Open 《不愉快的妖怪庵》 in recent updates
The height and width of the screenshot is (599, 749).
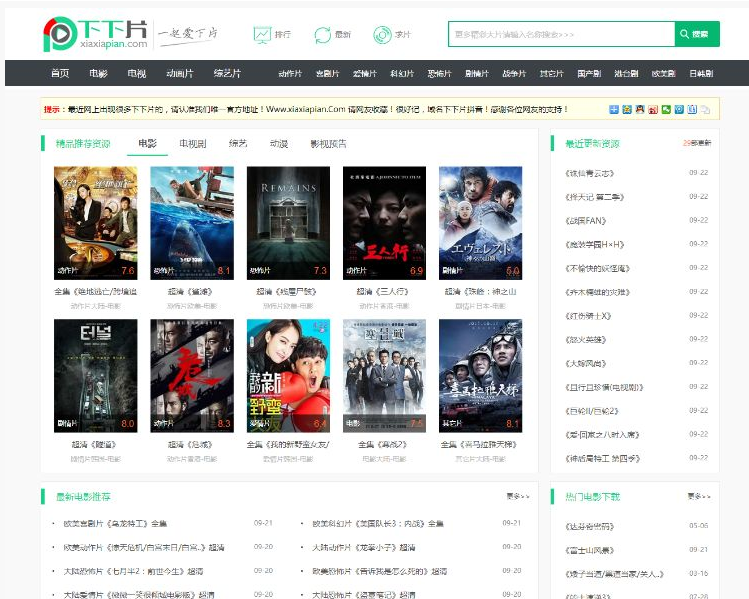point(597,268)
